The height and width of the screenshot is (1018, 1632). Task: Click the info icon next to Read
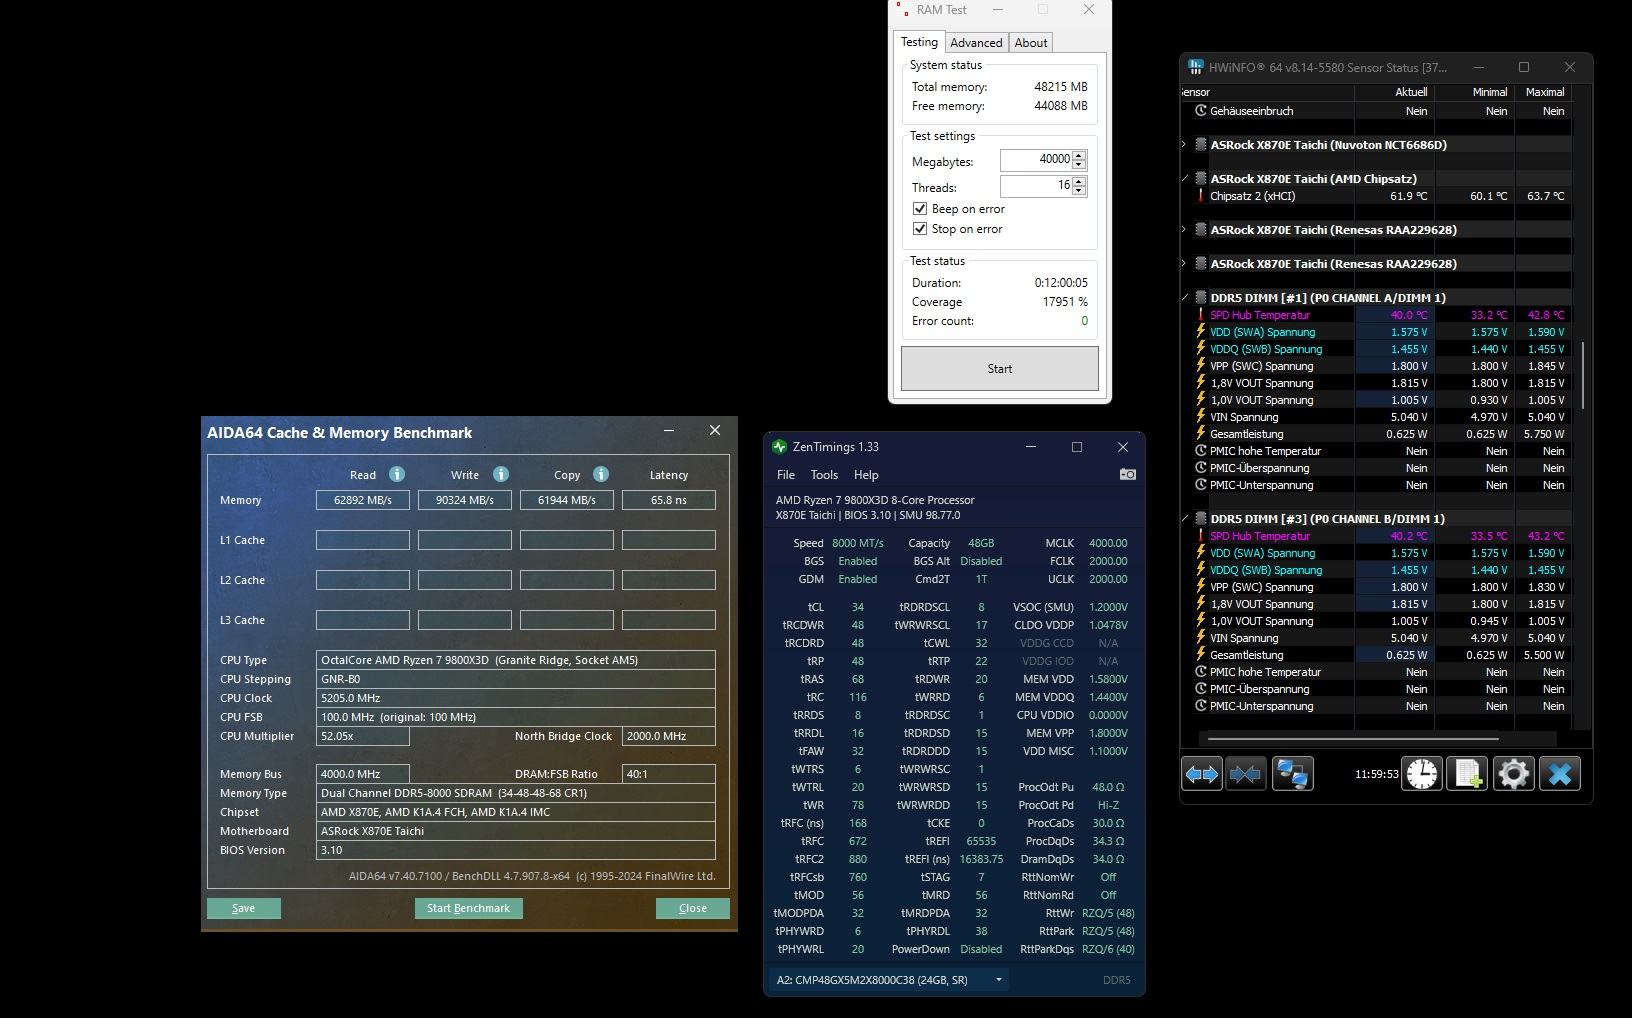(x=397, y=474)
